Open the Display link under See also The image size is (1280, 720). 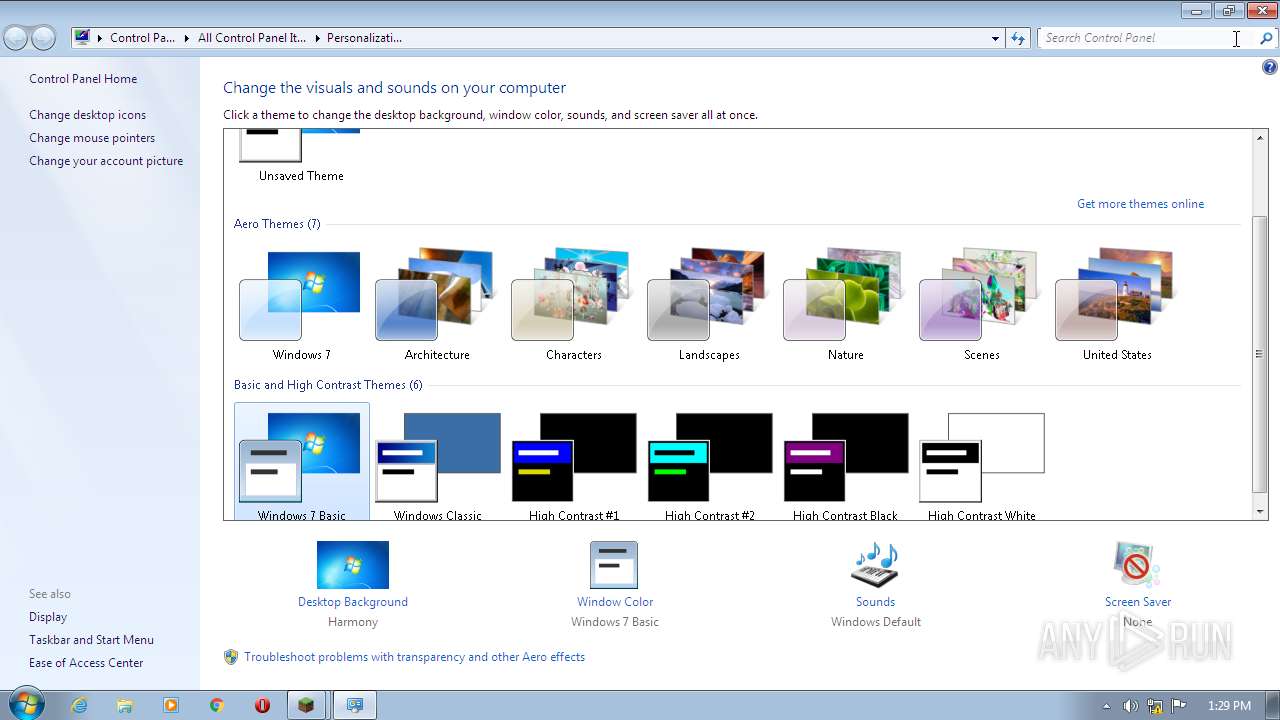[x=48, y=617]
